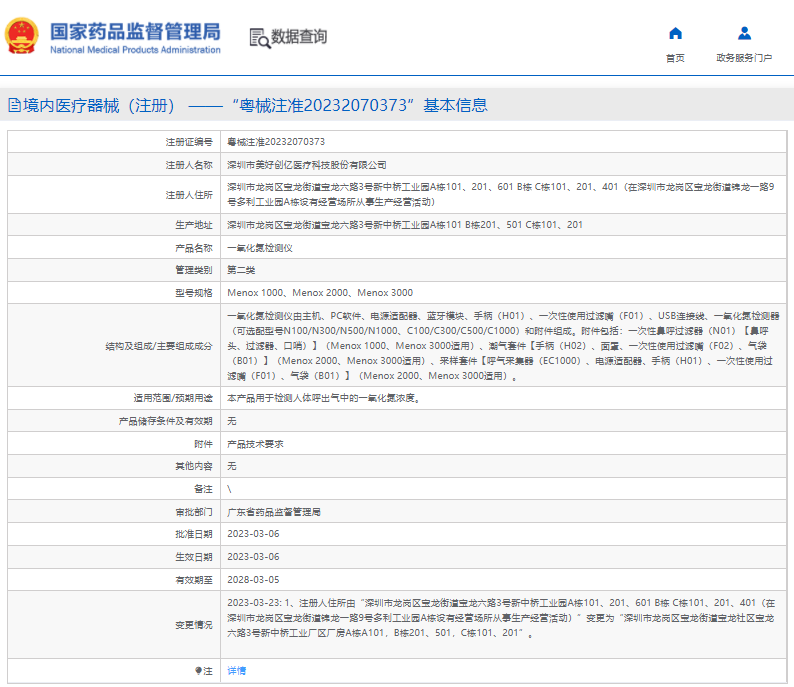The width and height of the screenshot is (794, 687).
Task: Select the 2023-03-23 change record text
Action: pos(501,618)
